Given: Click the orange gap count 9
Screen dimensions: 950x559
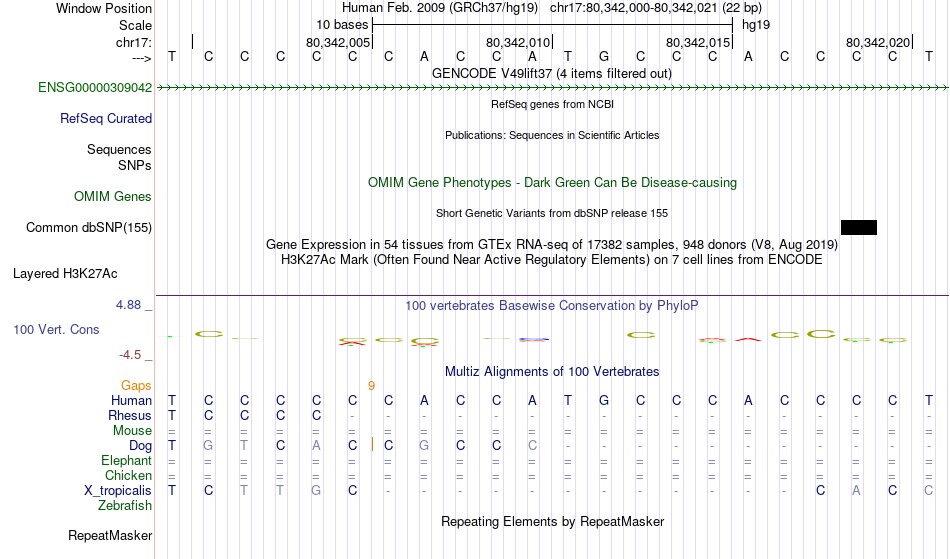Looking at the screenshot, I should coord(371,386).
